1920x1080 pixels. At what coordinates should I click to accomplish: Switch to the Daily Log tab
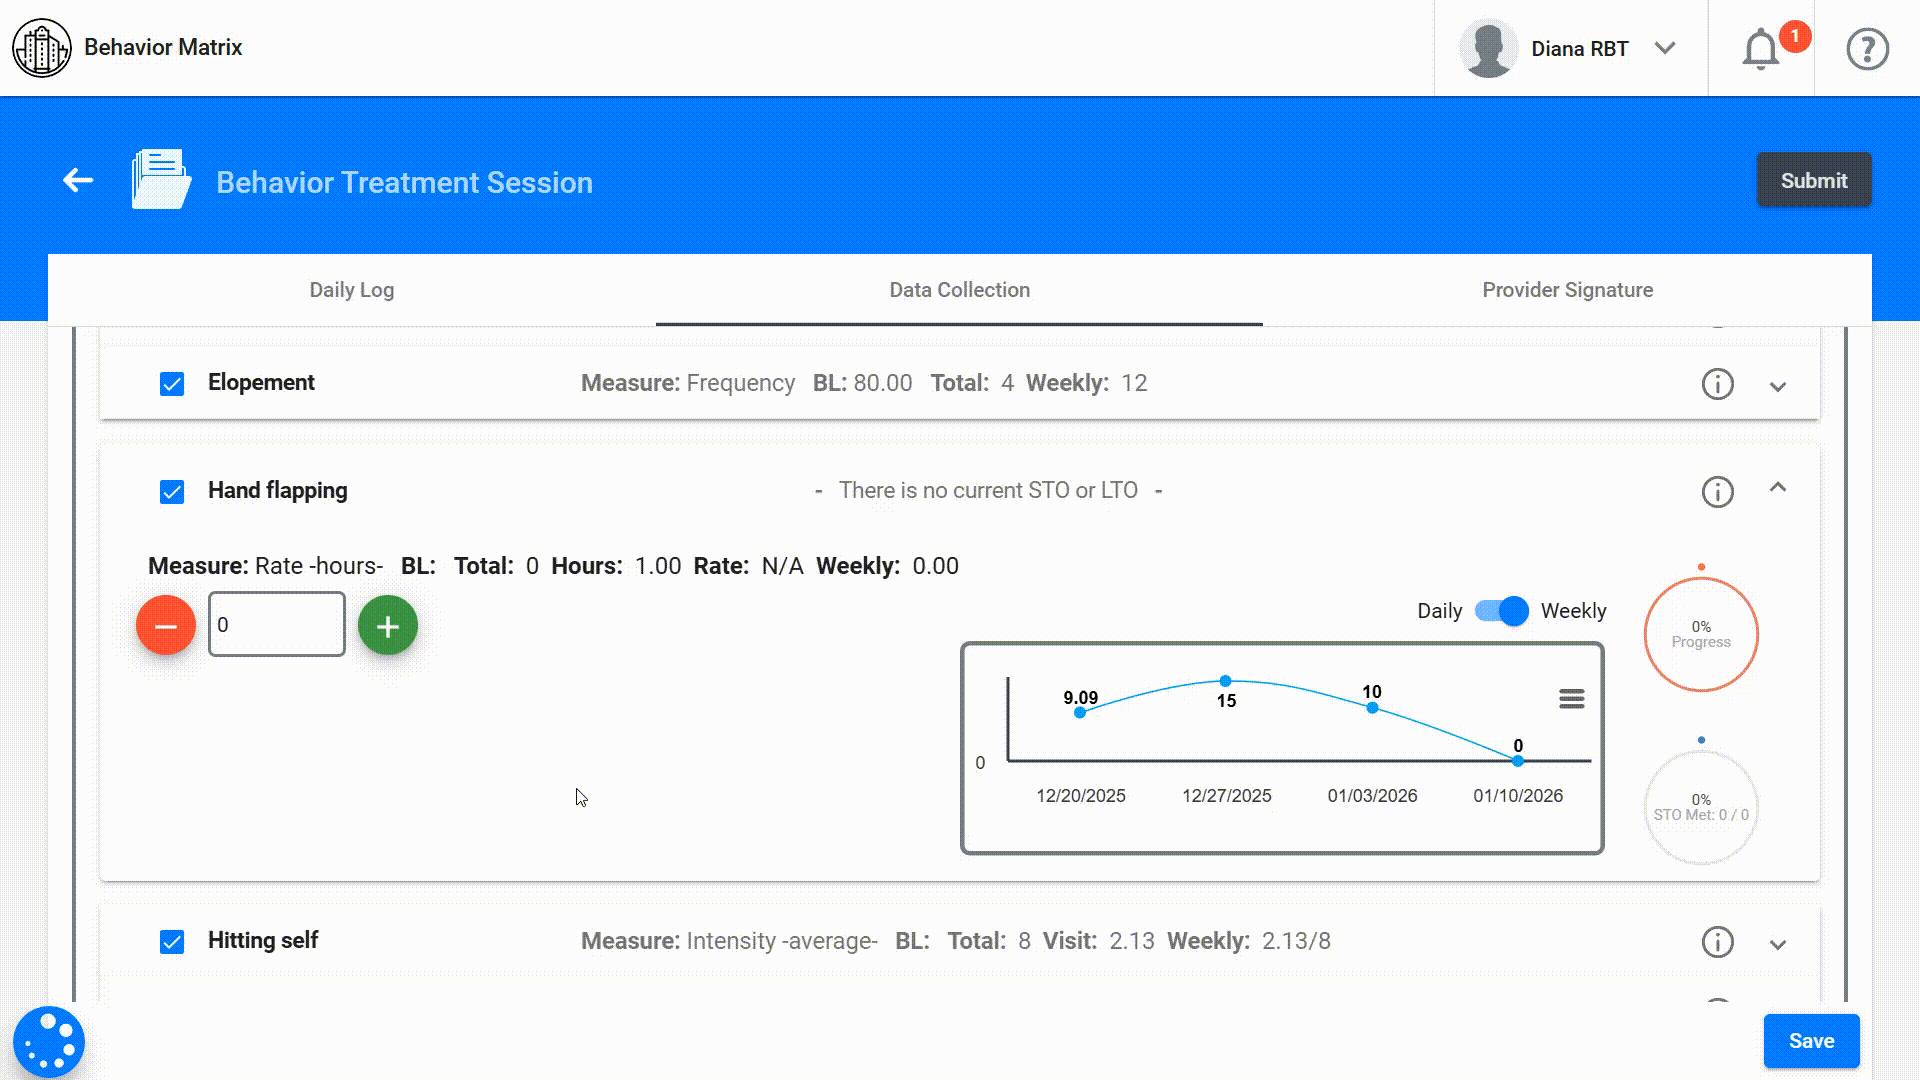351,290
